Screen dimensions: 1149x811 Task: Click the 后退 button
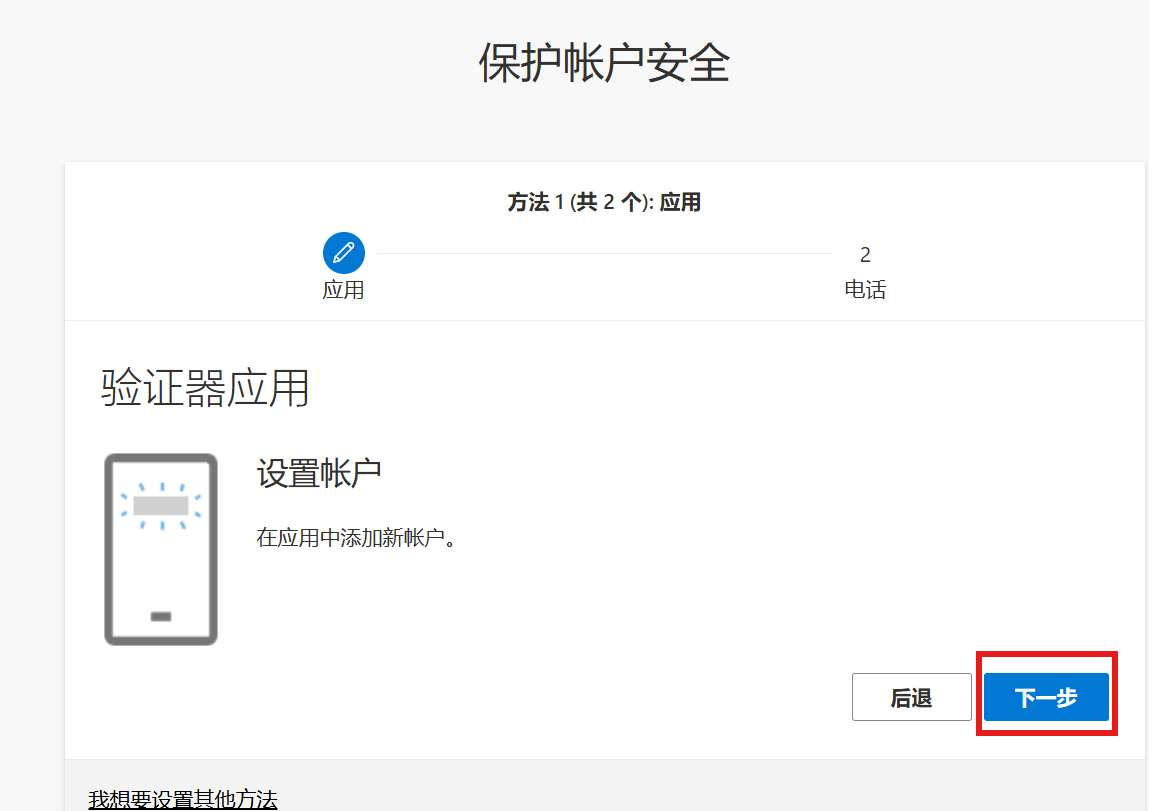pyautogui.click(x=912, y=697)
